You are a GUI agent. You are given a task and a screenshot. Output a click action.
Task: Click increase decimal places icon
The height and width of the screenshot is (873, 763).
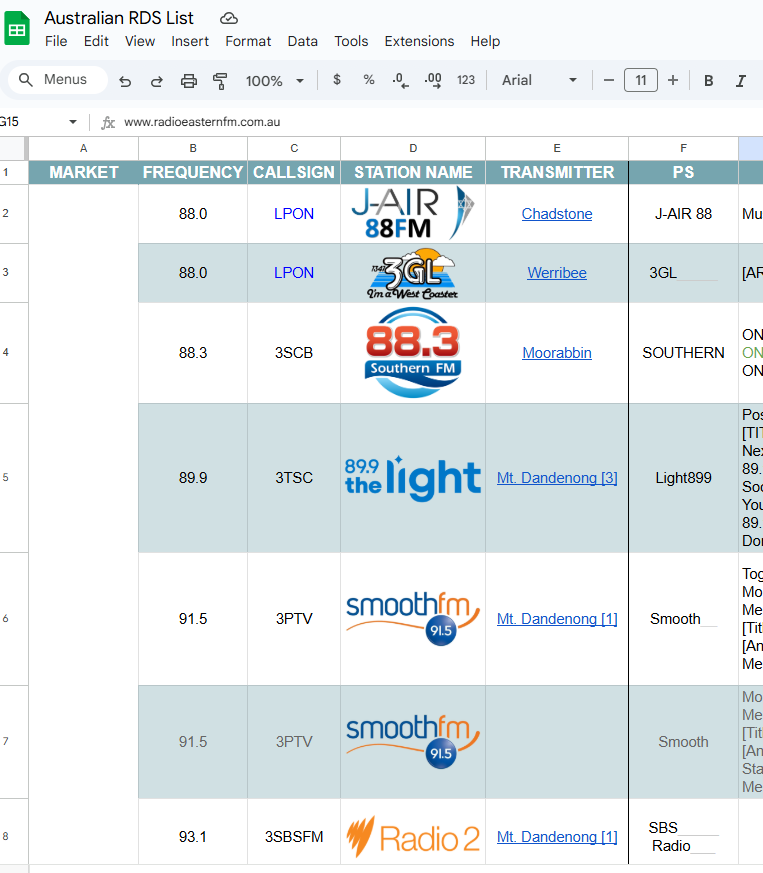coord(433,80)
